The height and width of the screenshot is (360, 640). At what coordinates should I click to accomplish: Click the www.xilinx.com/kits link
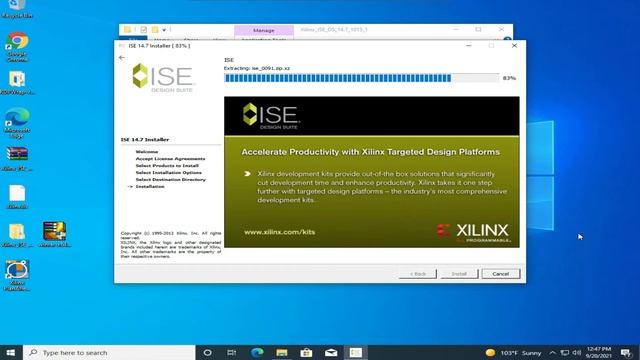click(x=280, y=232)
